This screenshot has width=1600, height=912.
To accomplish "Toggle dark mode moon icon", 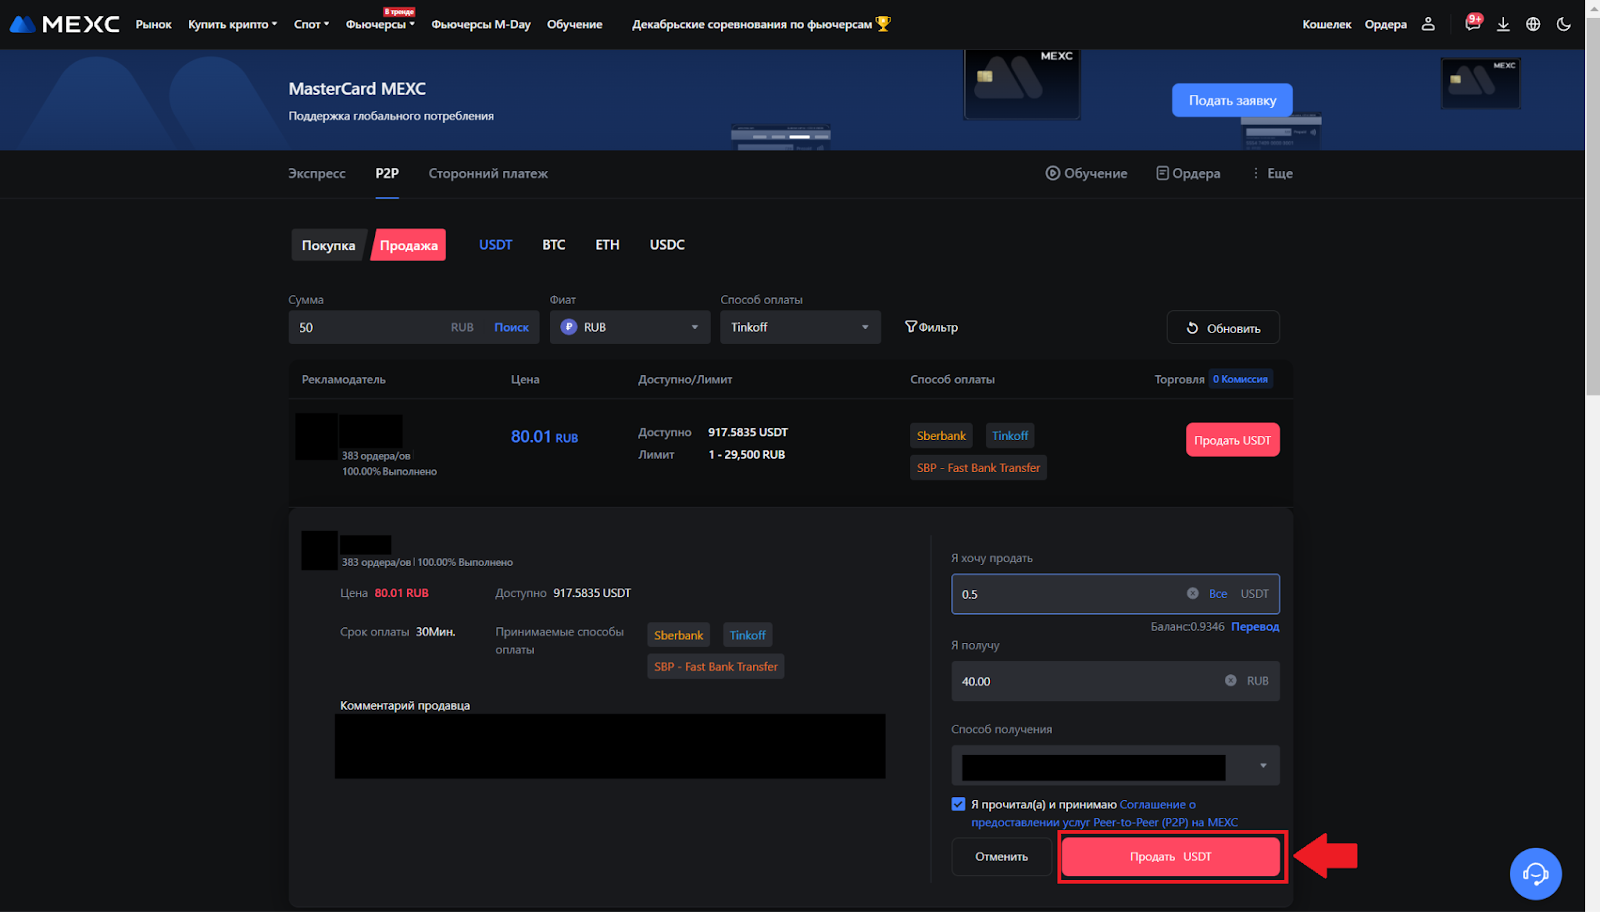I will click(1564, 24).
